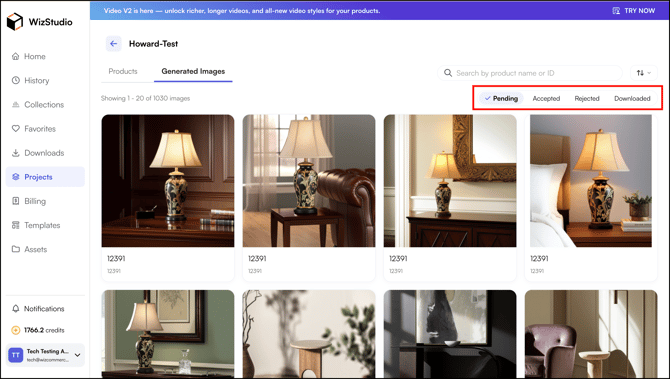Click the History clock icon
This screenshot has width=670, height=379.
point(16,80)
